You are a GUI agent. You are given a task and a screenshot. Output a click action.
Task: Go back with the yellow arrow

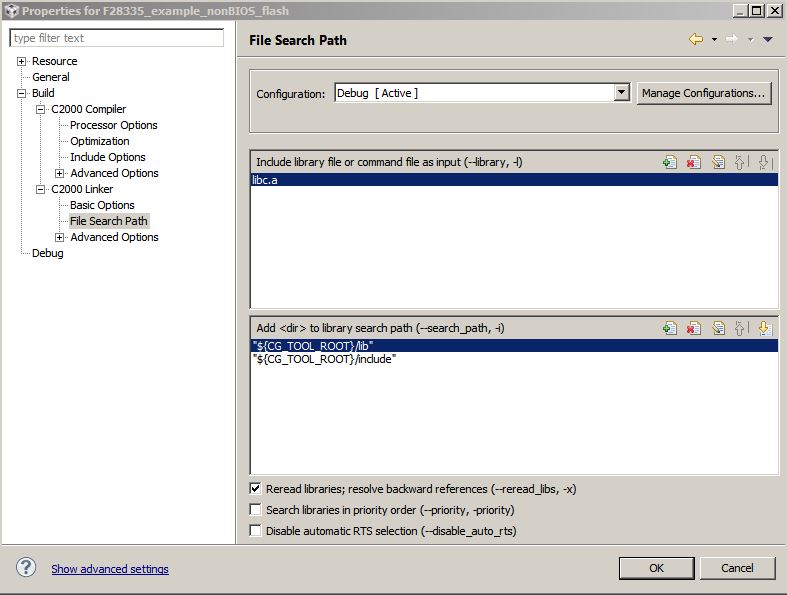pyautogui.click(x=696, y=39)
